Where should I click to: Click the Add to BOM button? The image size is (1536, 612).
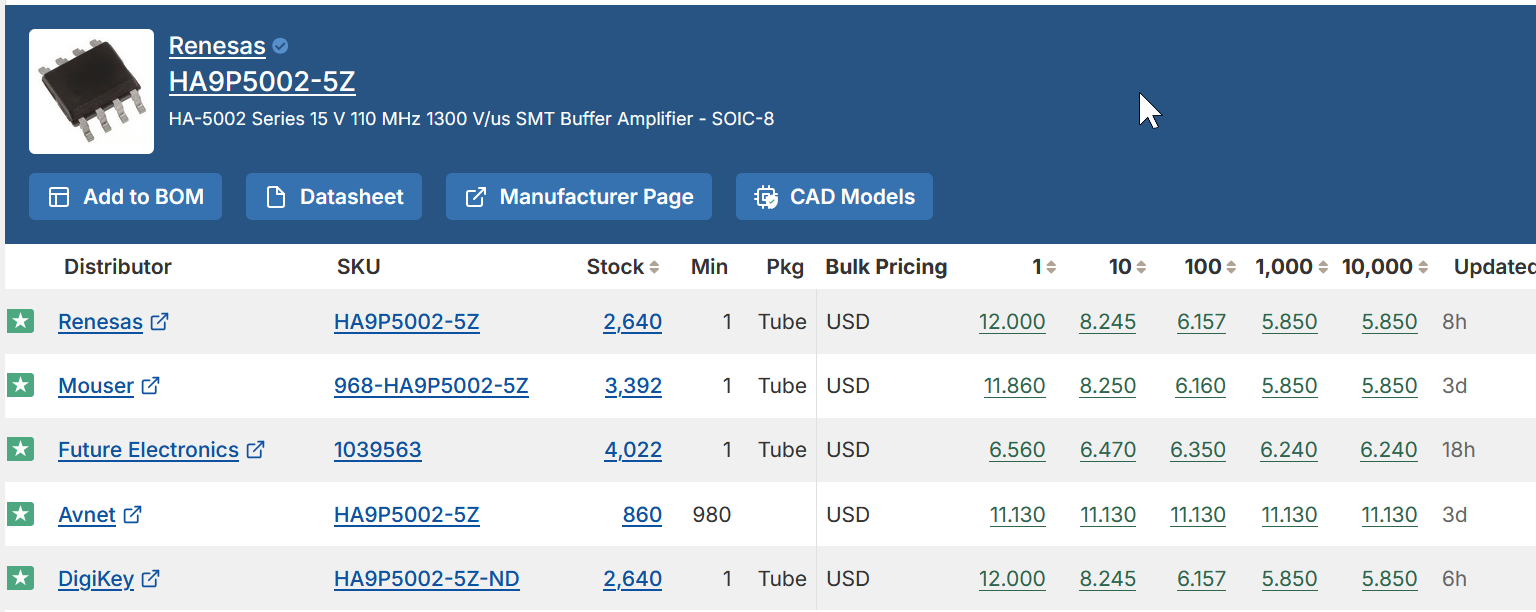click(x=125, y=197)
